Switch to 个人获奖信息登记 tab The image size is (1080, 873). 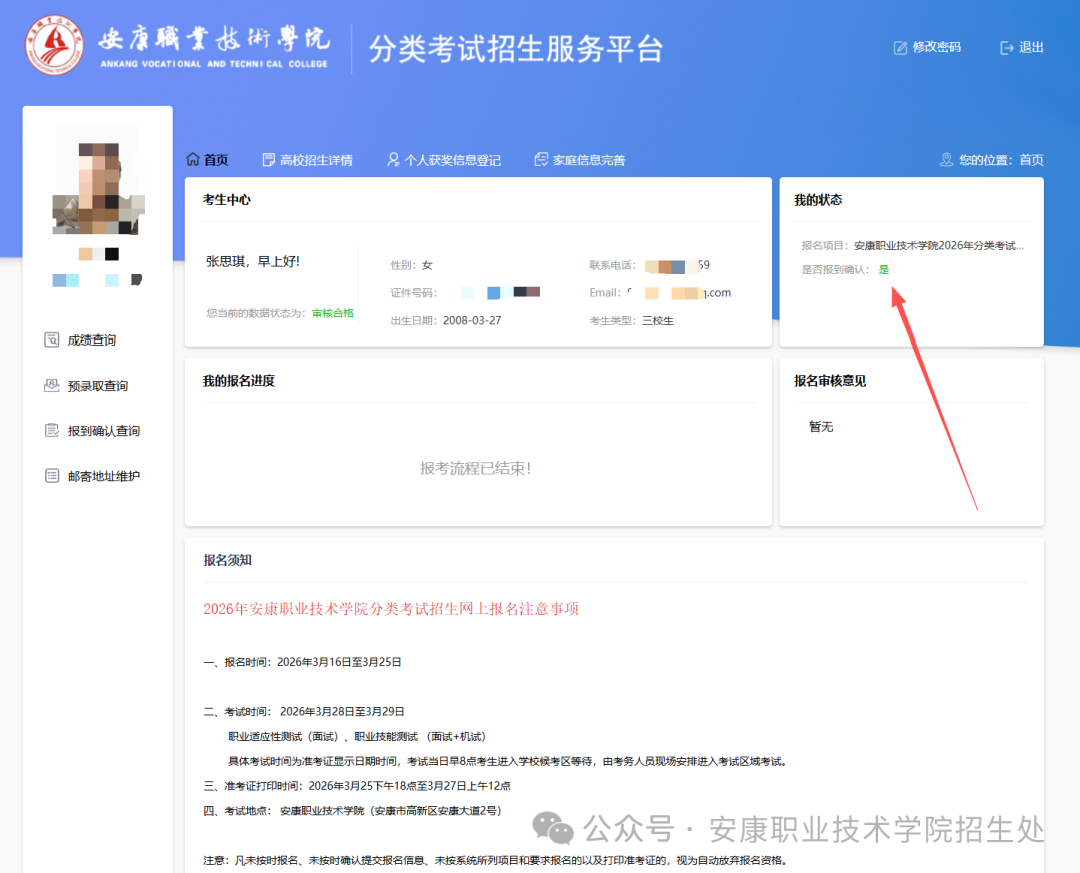[x=452, y=160]
